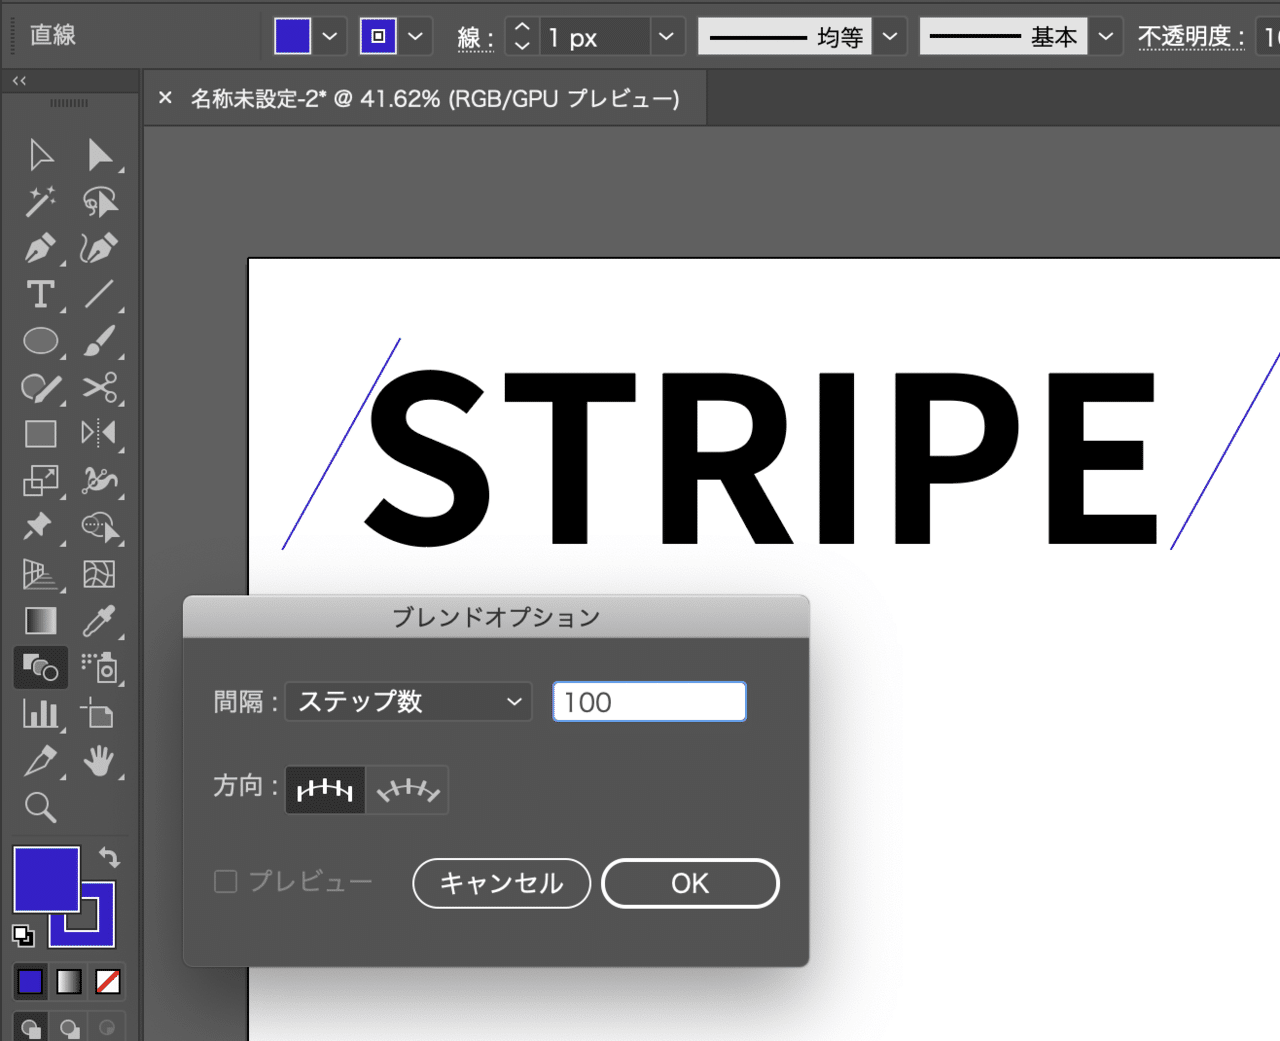The height and width of the screenshot is (1041, 1280).
Task: Select the Selection tool (black arrow outline)
Action: coord(41,155)
